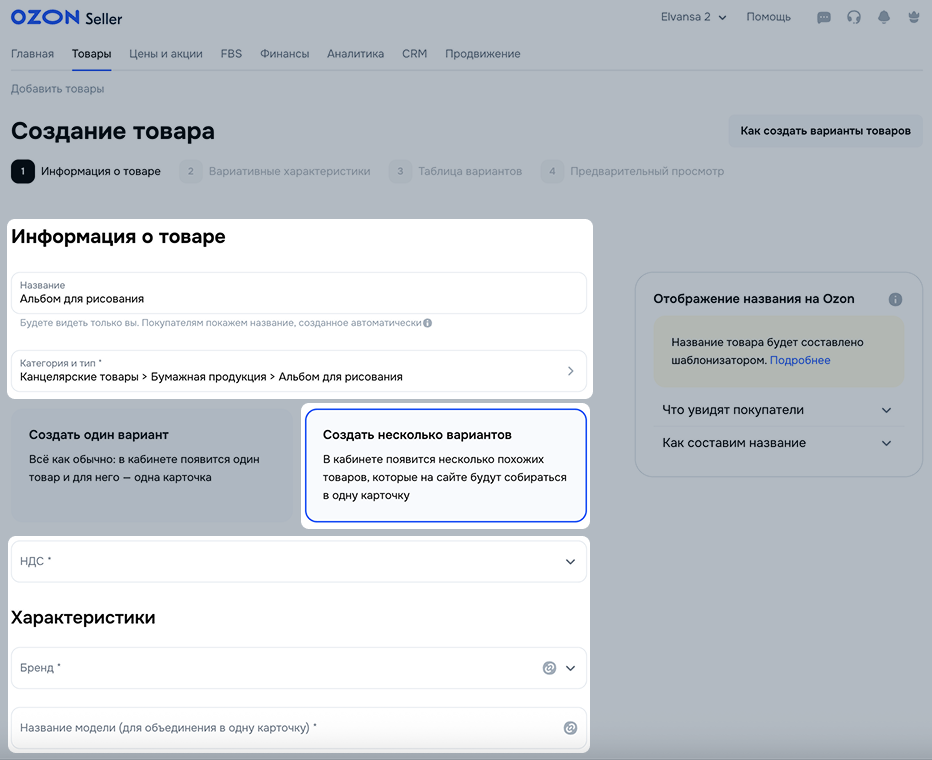Open the Цены и акции tab
The height and width of the screenshot is (760, 932).
pos(166,53)
